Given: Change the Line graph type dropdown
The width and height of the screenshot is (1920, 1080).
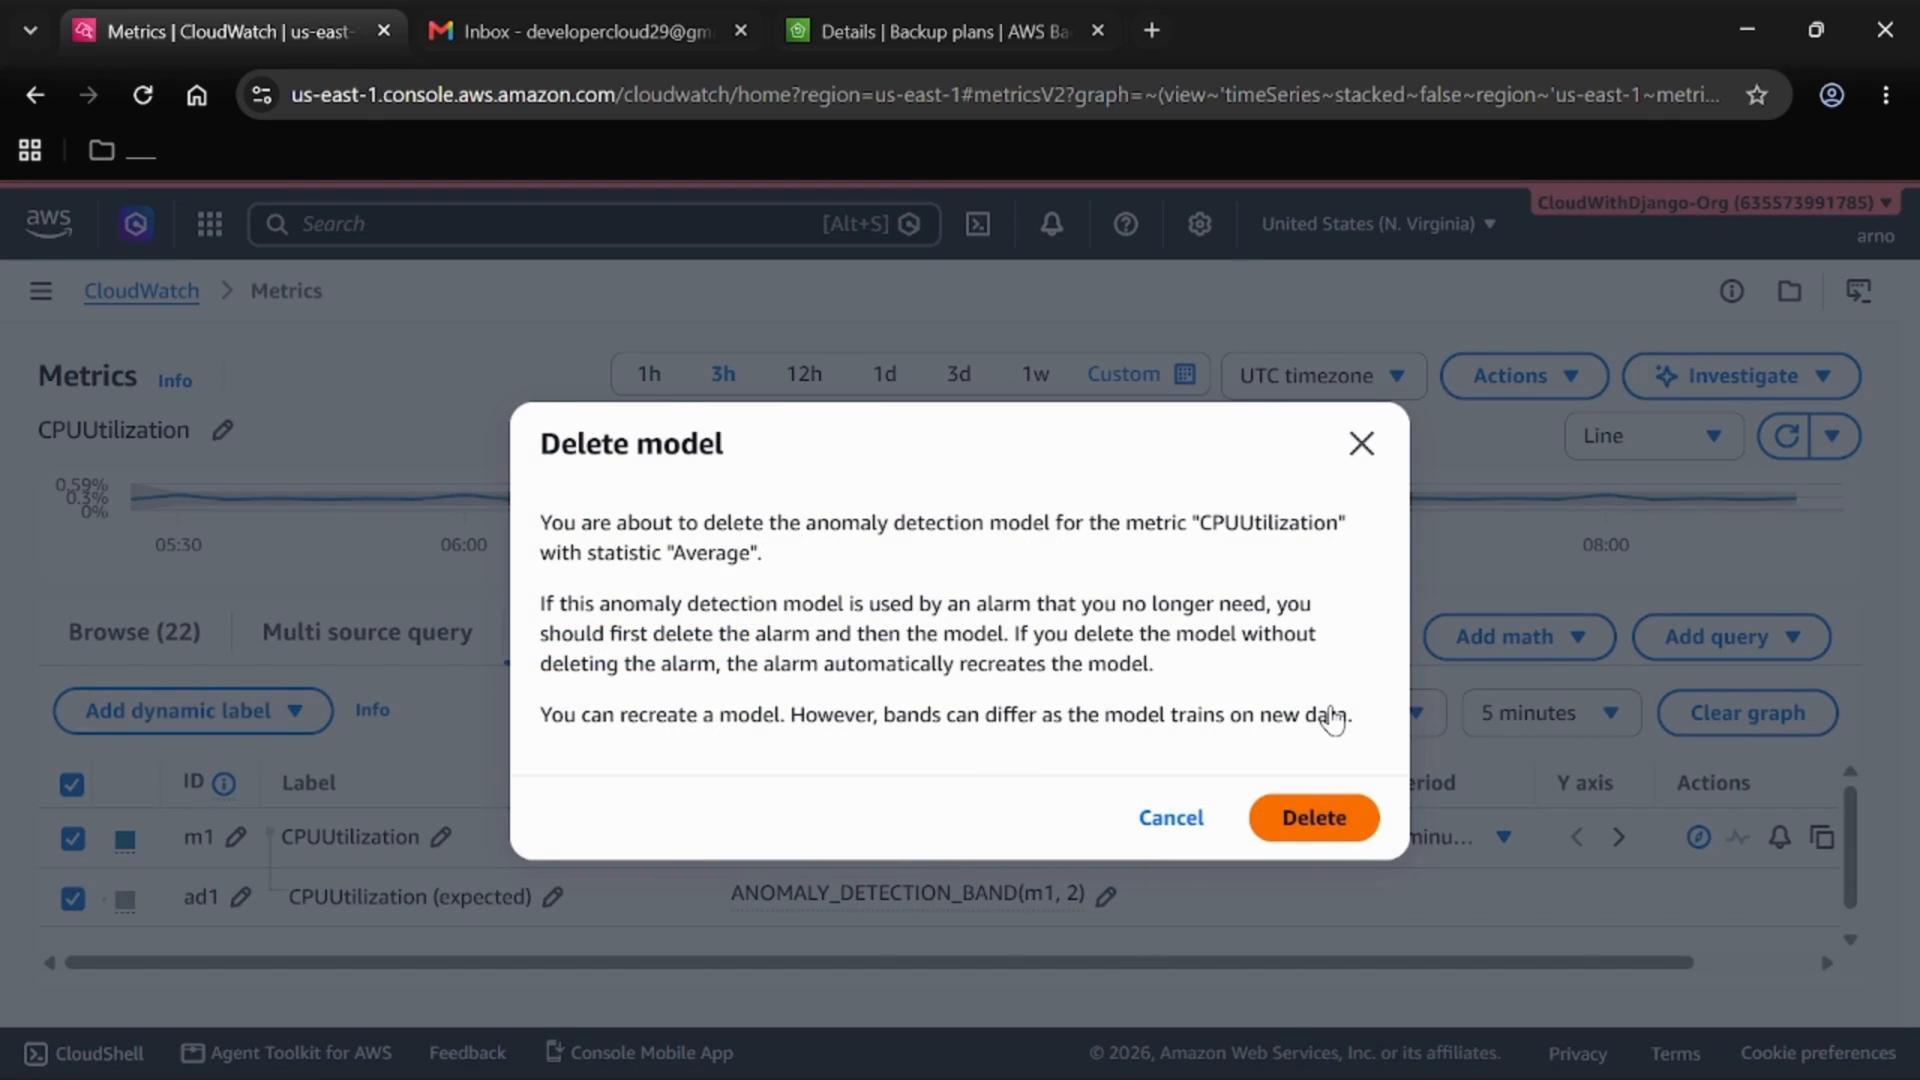Looking at the screenshot, I should coord(1653,436).
